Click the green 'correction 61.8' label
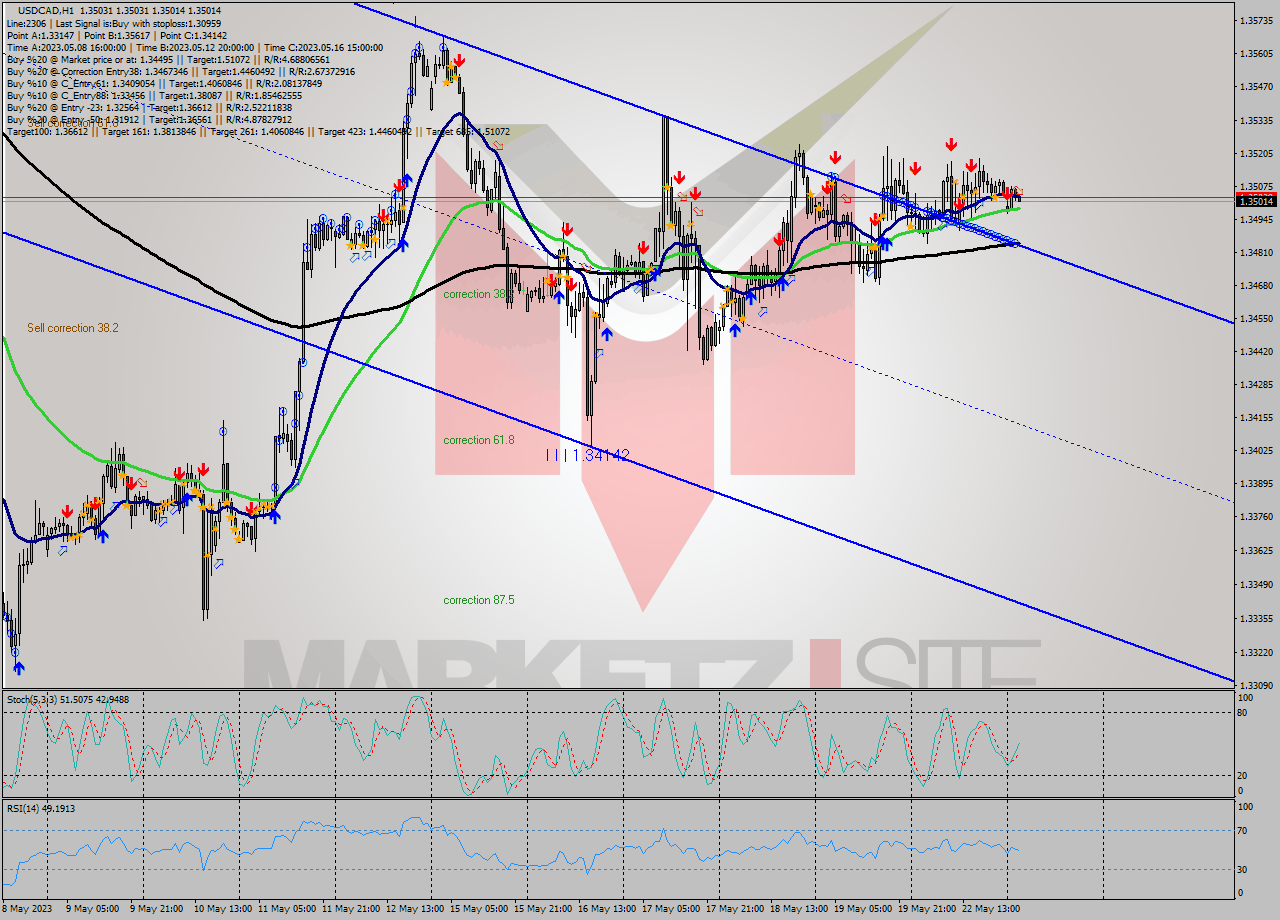This screenshot has width=1280, height=920. (x=479, y=440)
